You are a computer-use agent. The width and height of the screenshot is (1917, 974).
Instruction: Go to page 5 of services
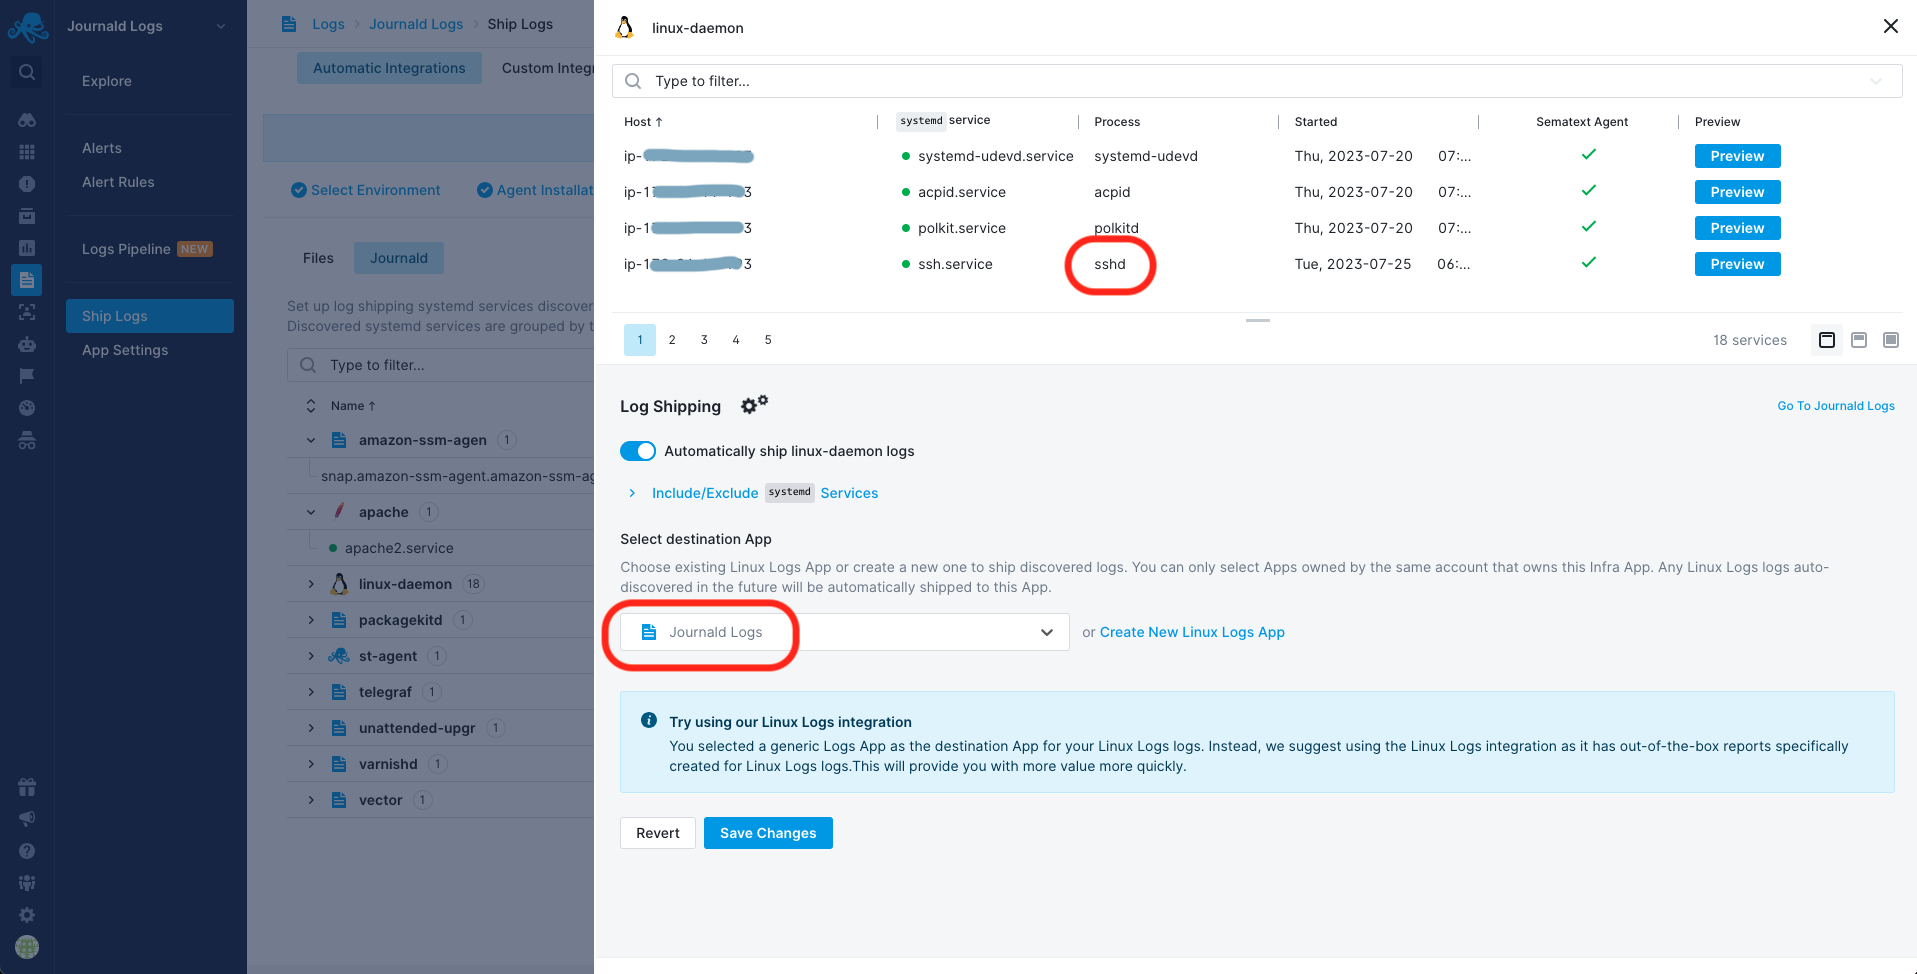click(x=768, y=340)
